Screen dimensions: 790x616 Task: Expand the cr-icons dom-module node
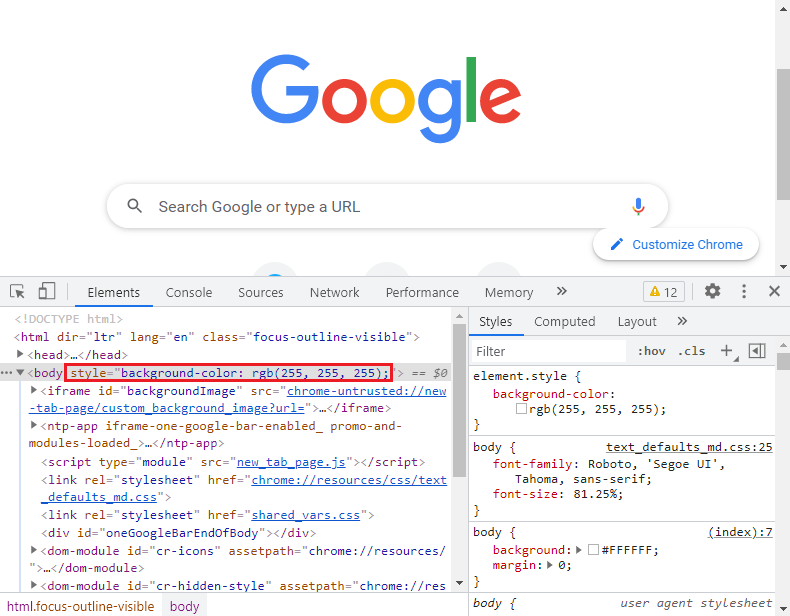point(34,550)
